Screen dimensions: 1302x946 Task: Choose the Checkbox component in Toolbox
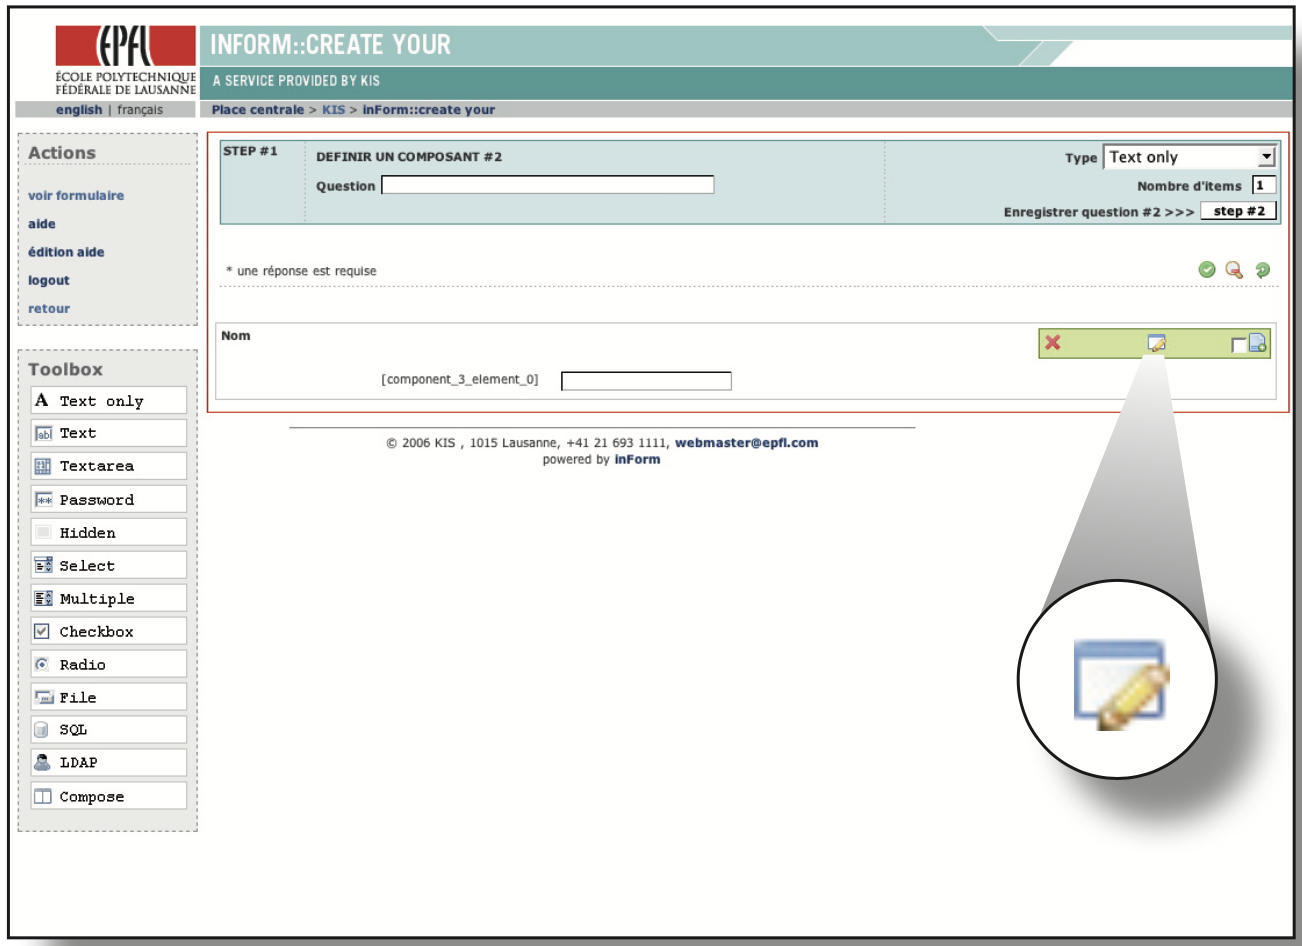pyautogui.click(x=108, y=631)
